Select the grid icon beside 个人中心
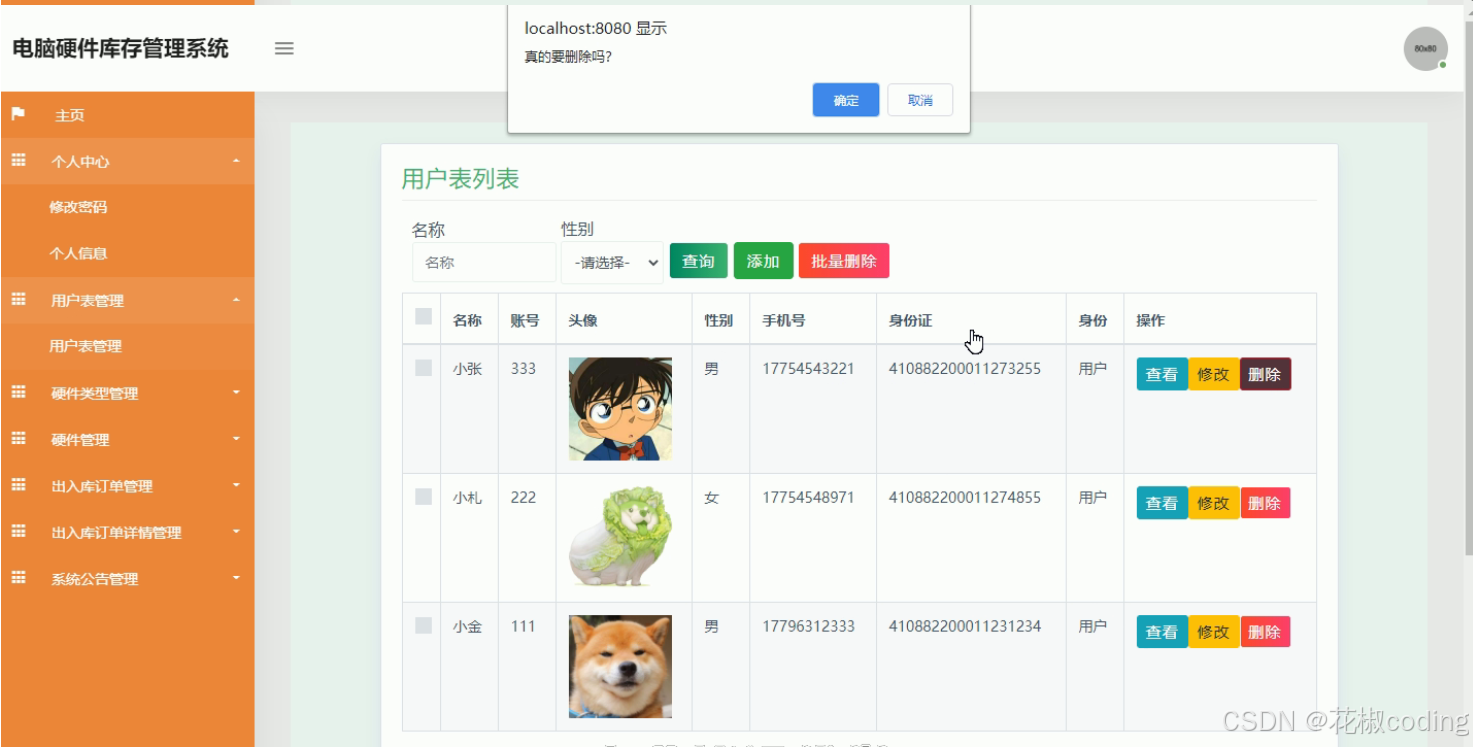Image resolution: width=1473 pixels, height=747 pixels. [17, 161]
